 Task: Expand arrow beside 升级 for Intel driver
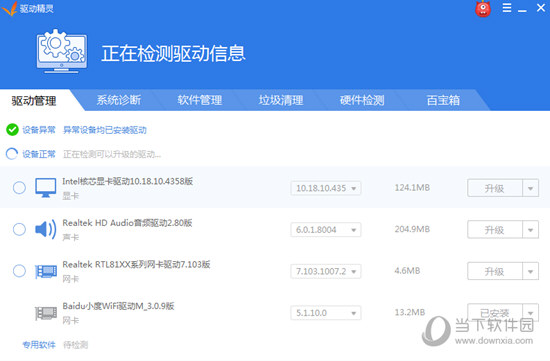530,188
